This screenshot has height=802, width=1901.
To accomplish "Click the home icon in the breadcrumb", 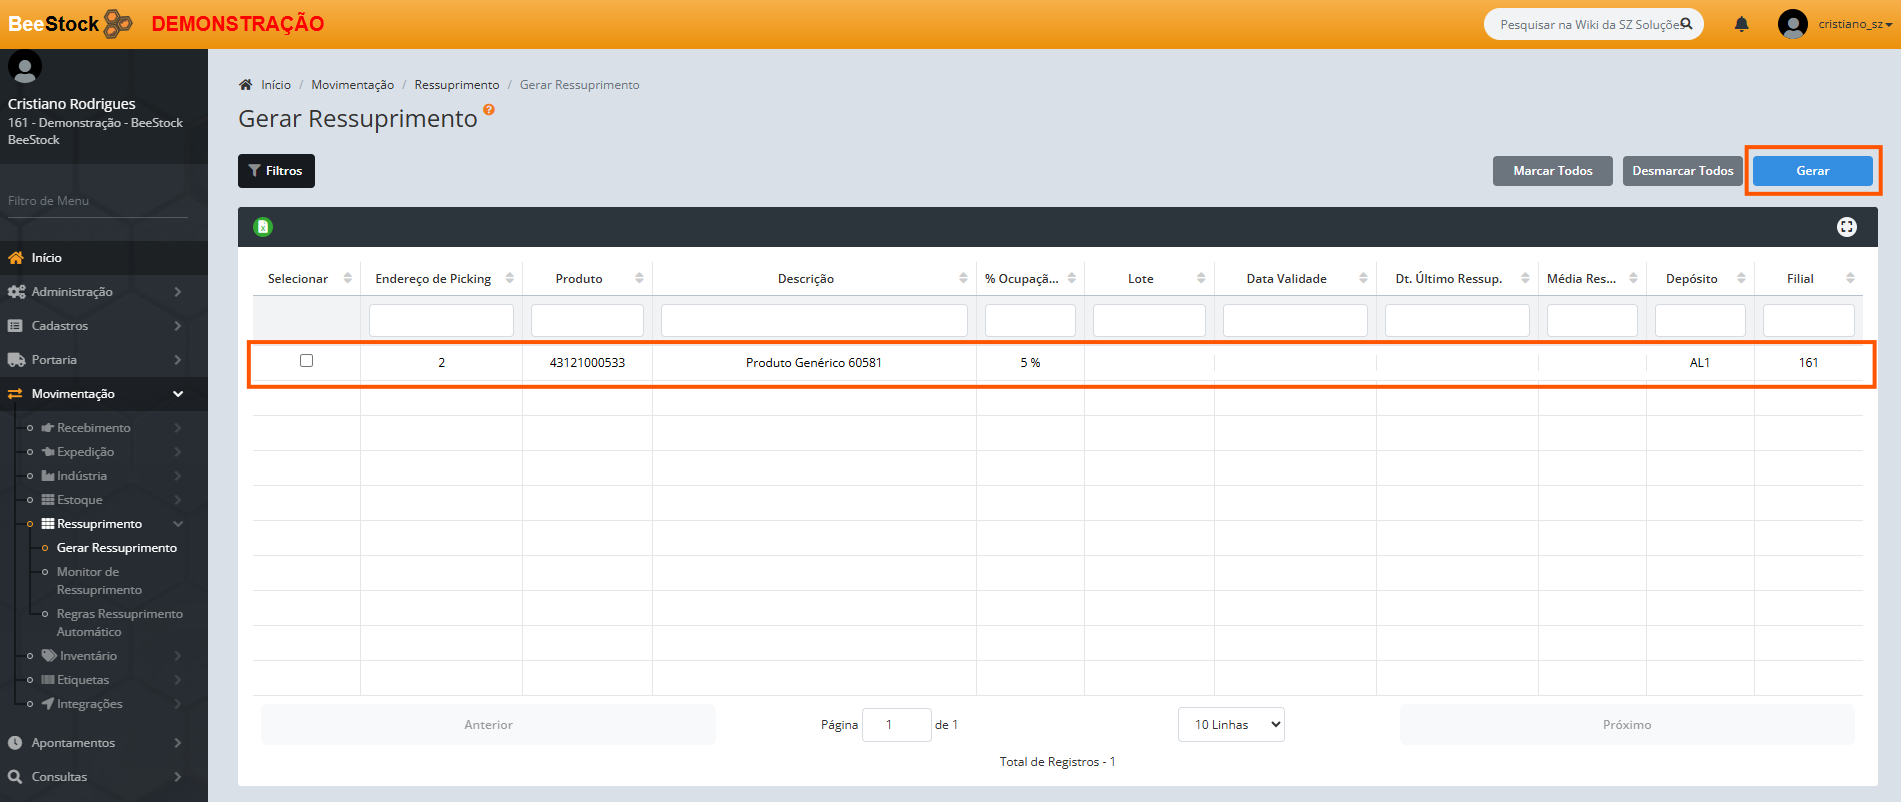I will coord(246,85).
